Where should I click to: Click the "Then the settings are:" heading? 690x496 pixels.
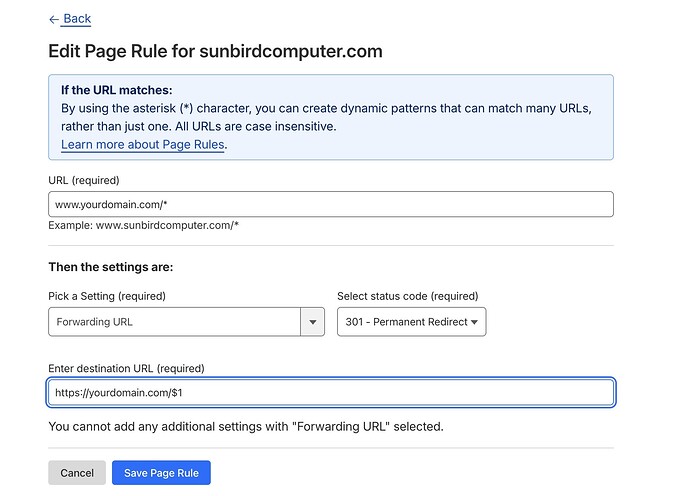pos(111,267)
